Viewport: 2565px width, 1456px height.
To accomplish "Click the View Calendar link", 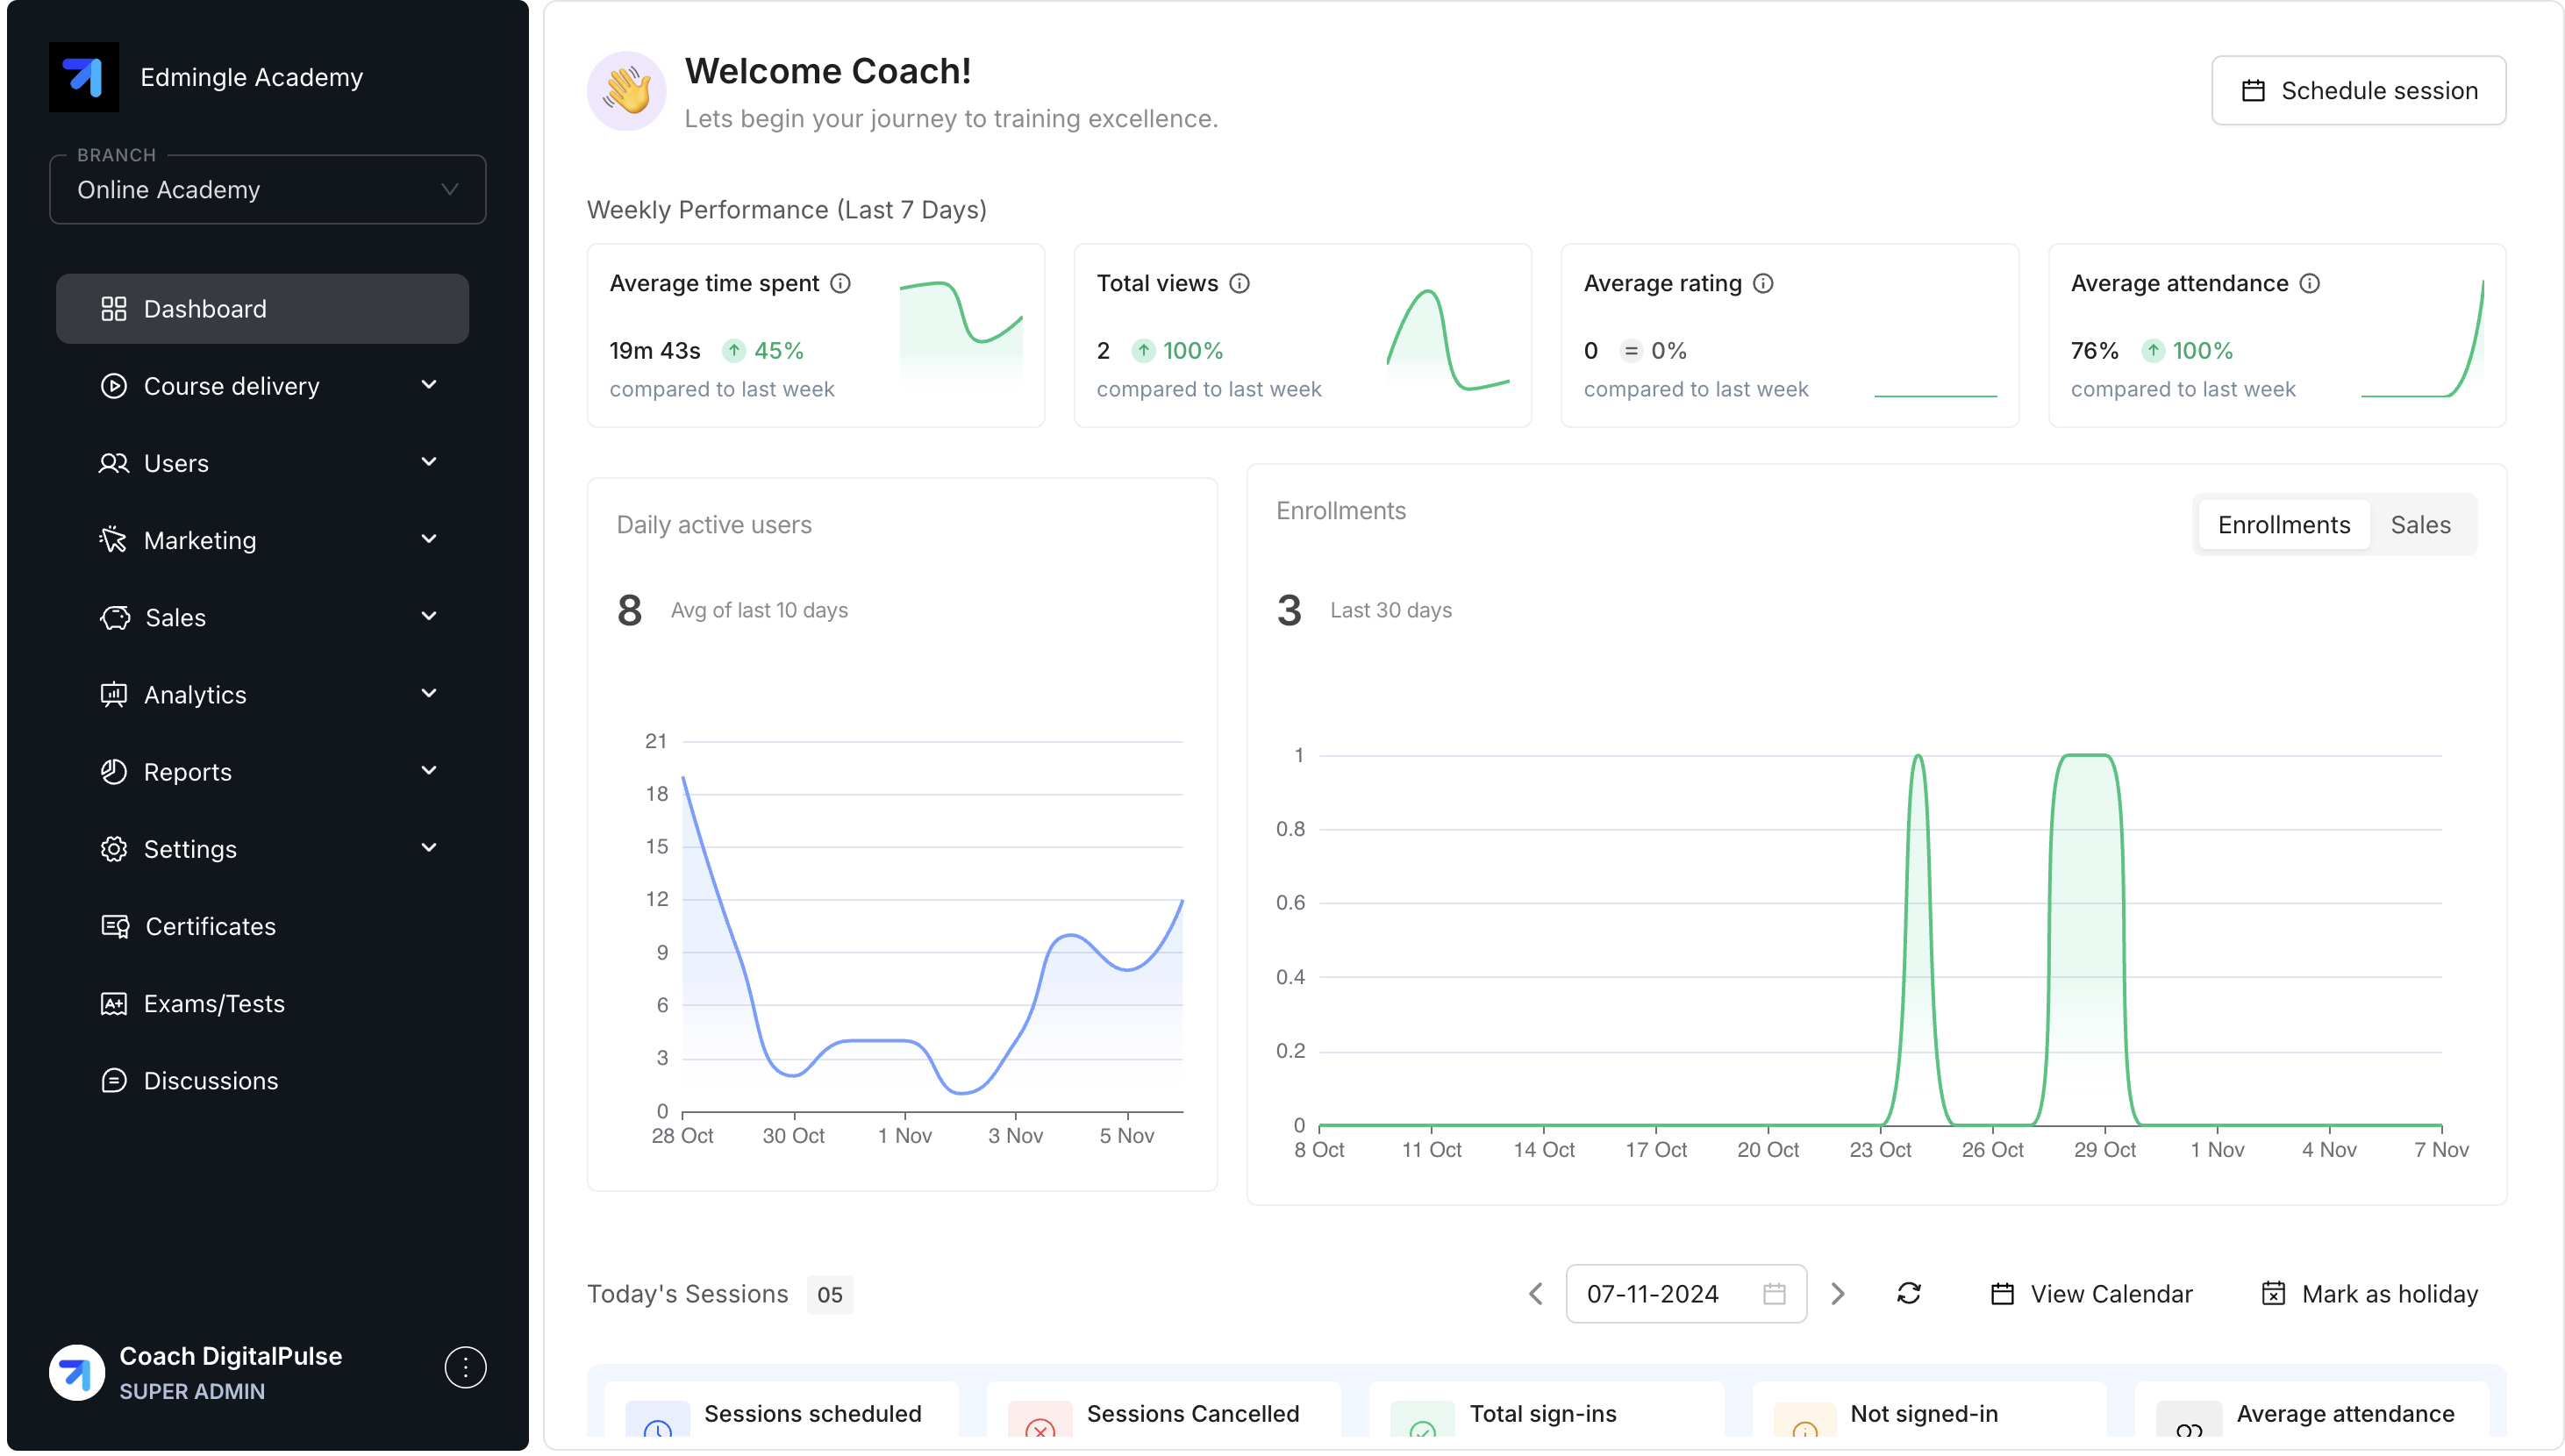I will click(2091, 1293).
